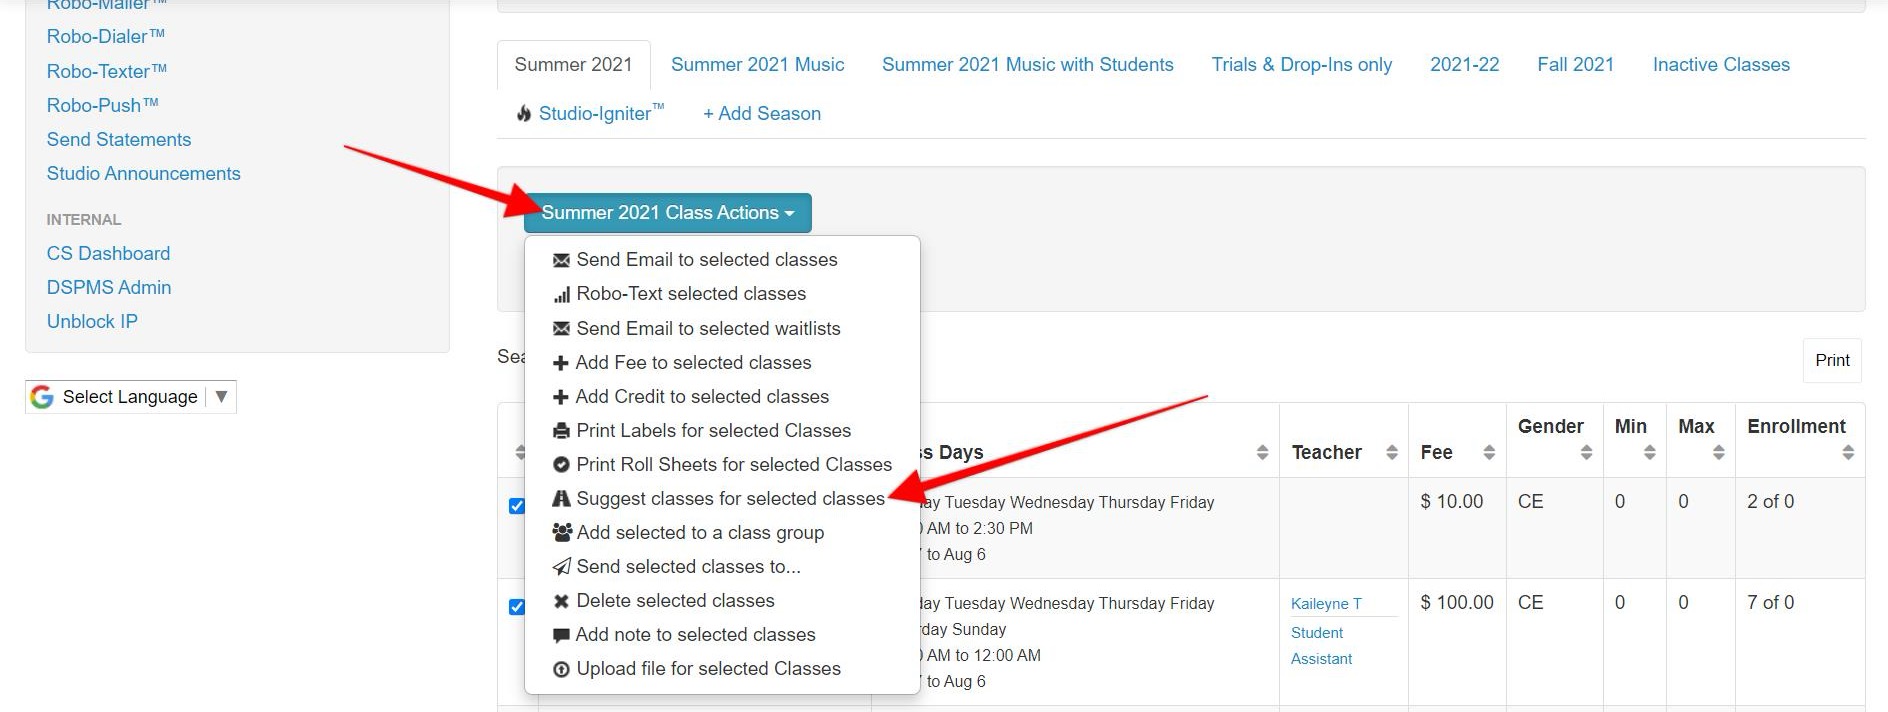Click the signal bars icon for Robo-Text

pos(561,294)
